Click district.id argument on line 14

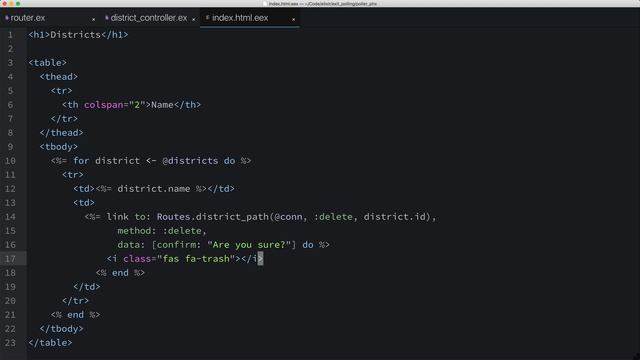[x=395, y=217]
